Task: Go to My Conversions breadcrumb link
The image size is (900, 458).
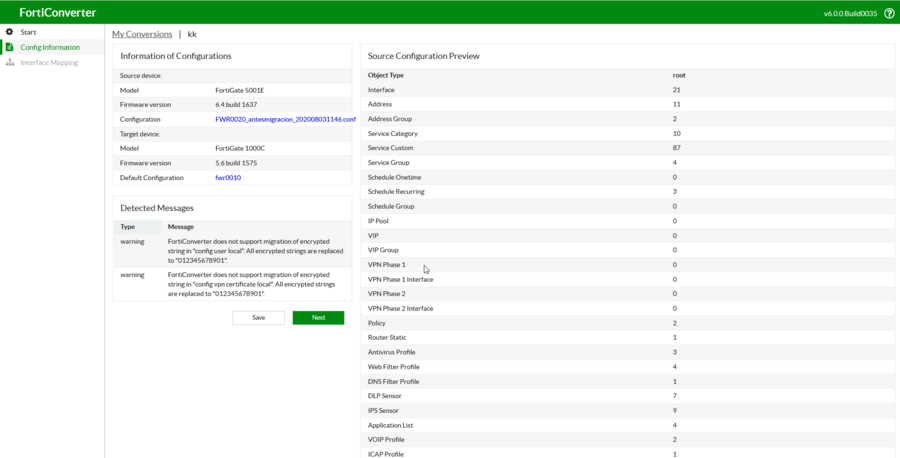Action: coord(142,34)
